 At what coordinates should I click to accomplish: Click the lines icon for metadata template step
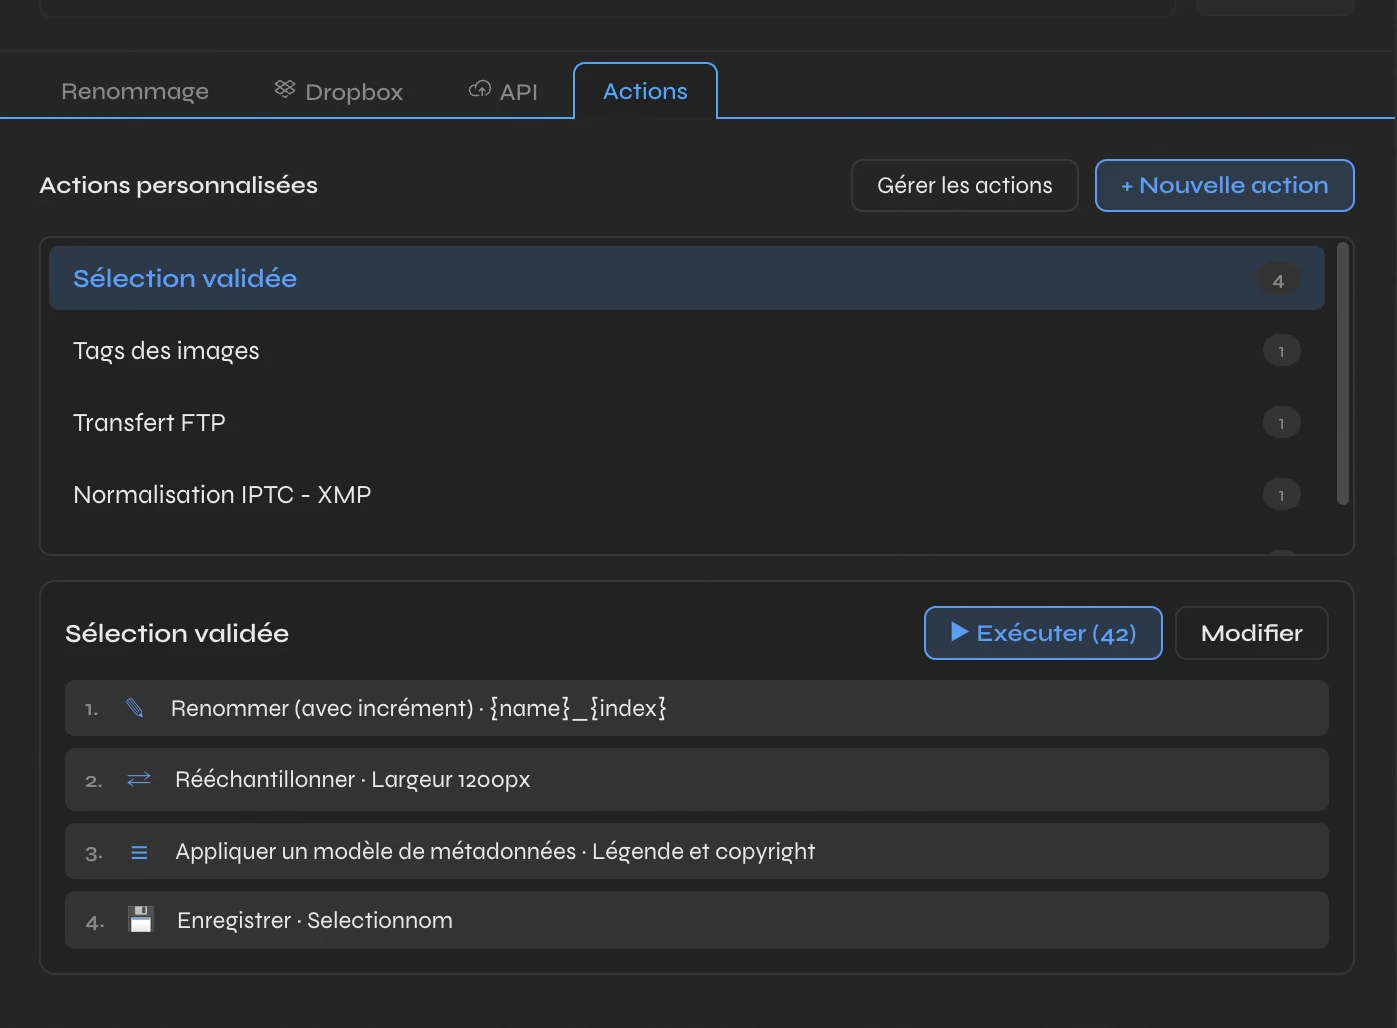pos(139,852)
